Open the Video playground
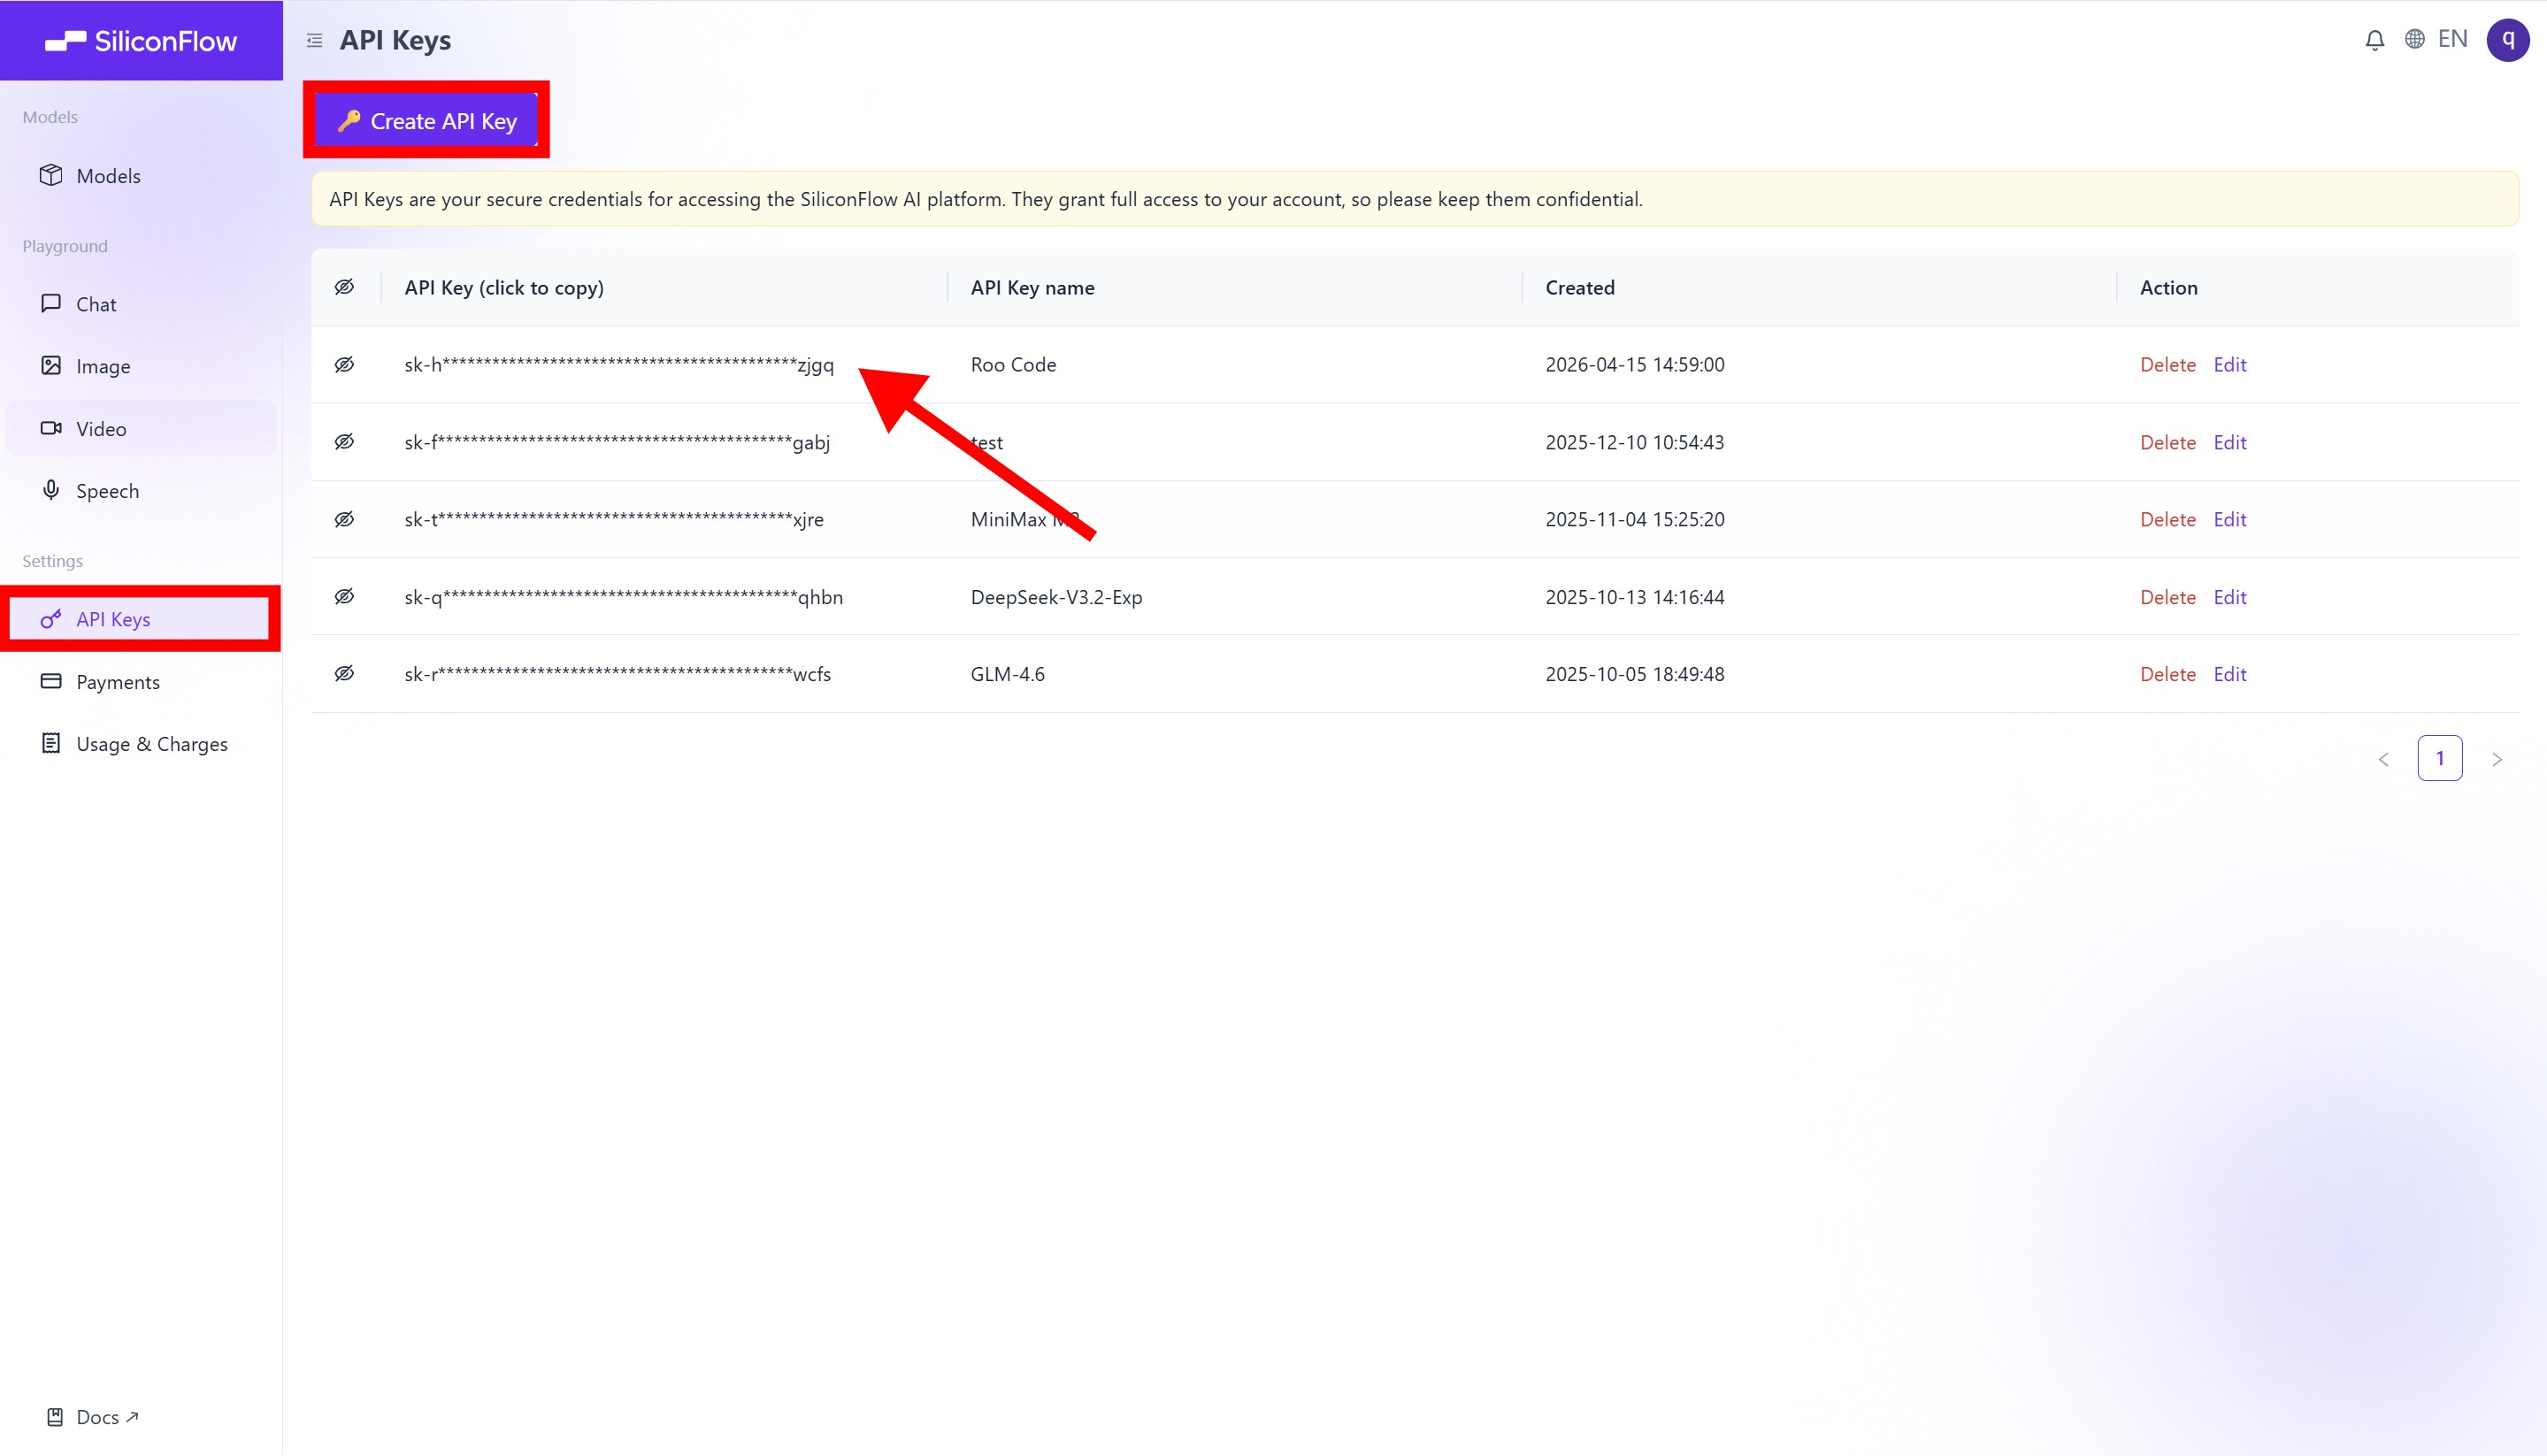Screen dimensions: 2547x1456 point(101,429)
